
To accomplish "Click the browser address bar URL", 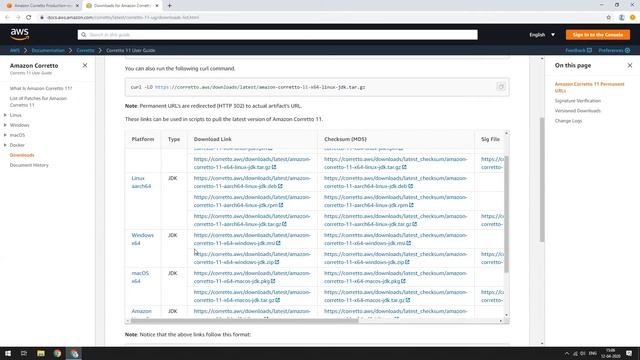I will (x=123, y=17).
